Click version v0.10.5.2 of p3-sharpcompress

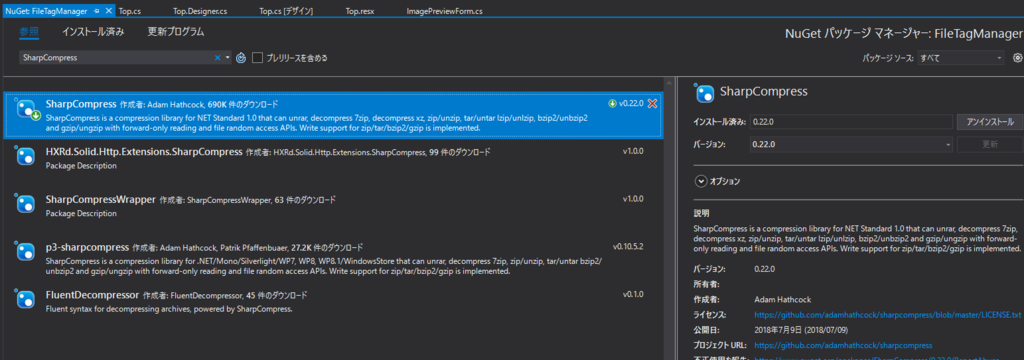click(628, 247)
